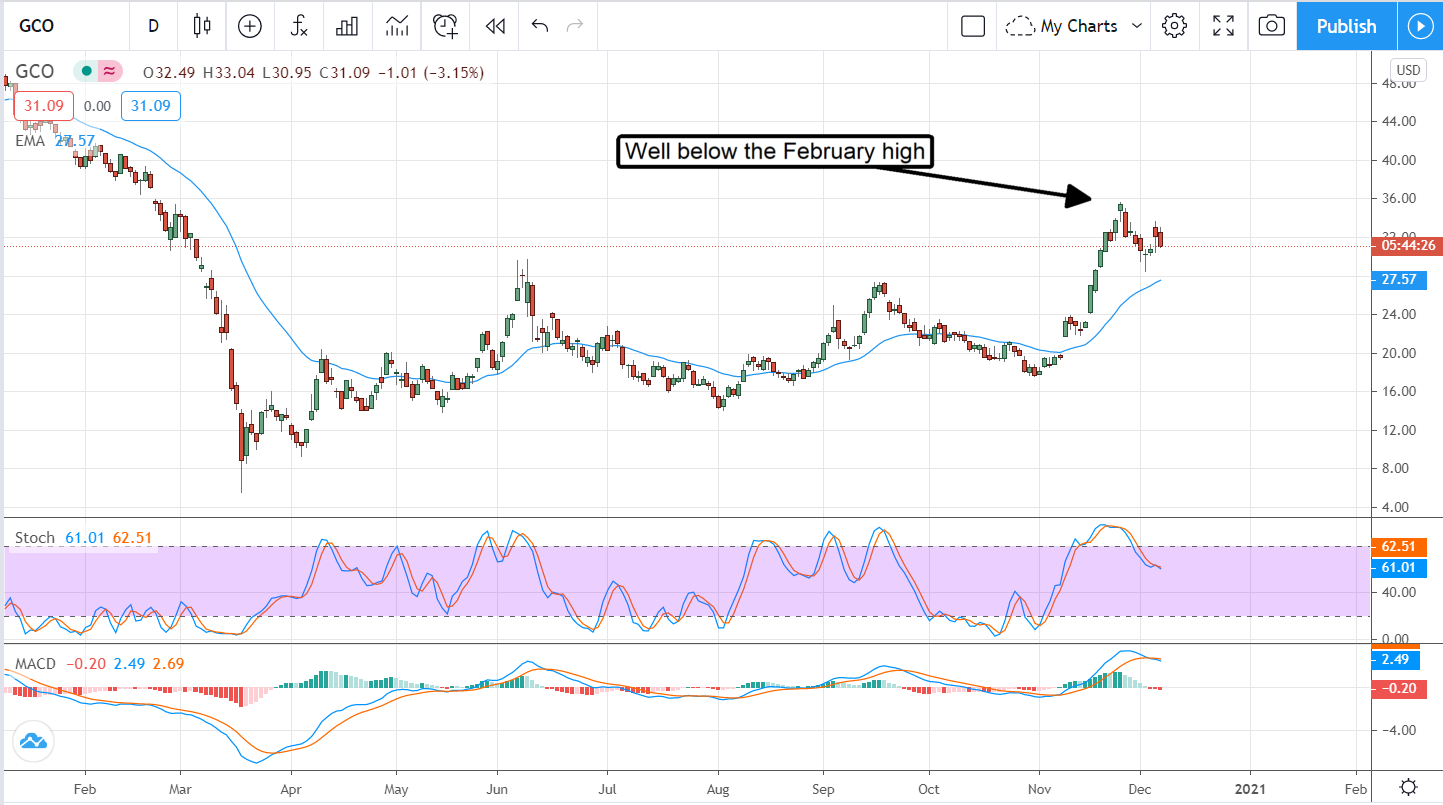1443x805 pixels.
Task: Select the layout square icon
Action: pos(973,26)
